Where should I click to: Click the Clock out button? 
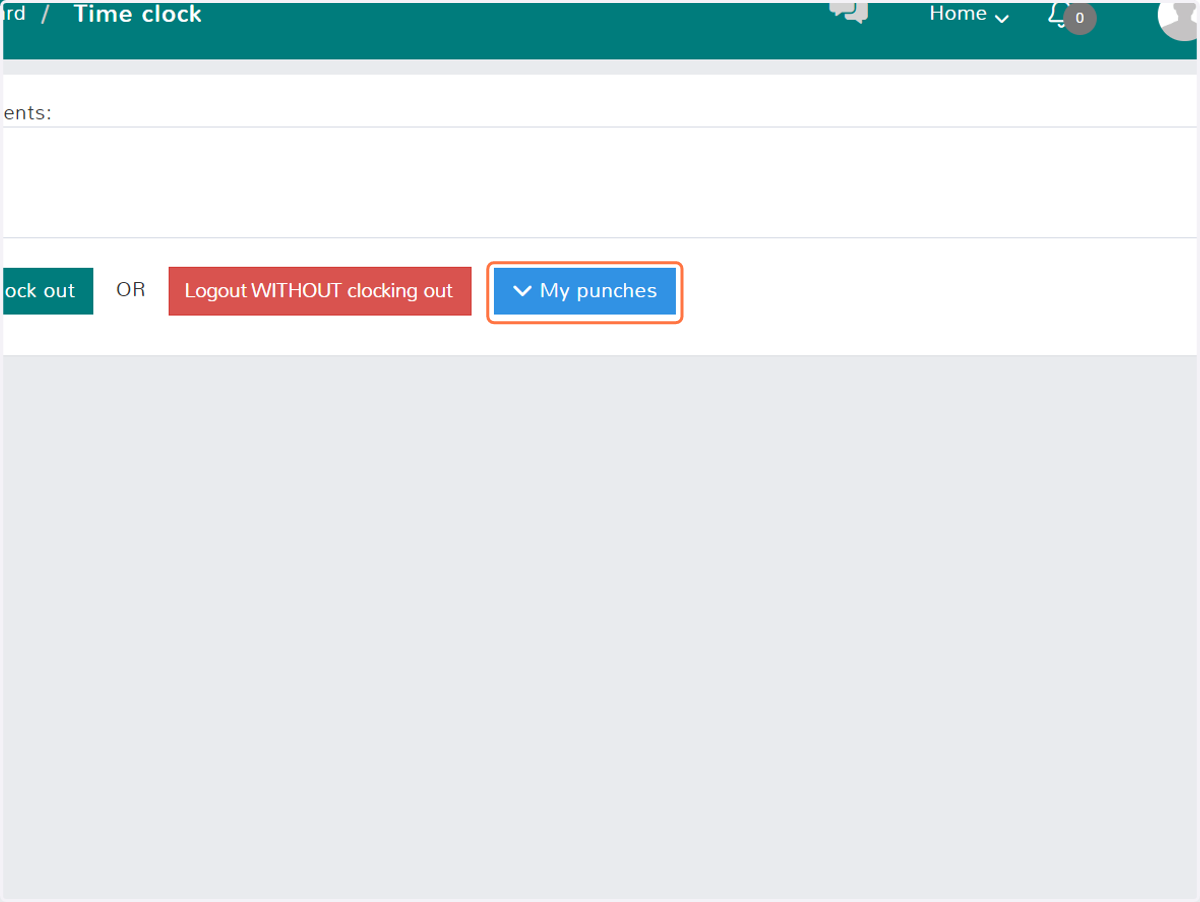[47, 291]
